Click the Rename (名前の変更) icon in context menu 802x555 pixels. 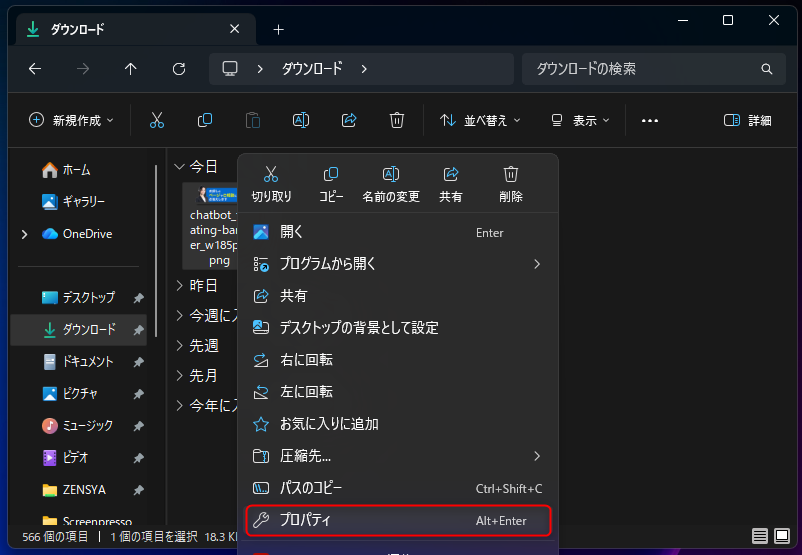click(391, 175)
